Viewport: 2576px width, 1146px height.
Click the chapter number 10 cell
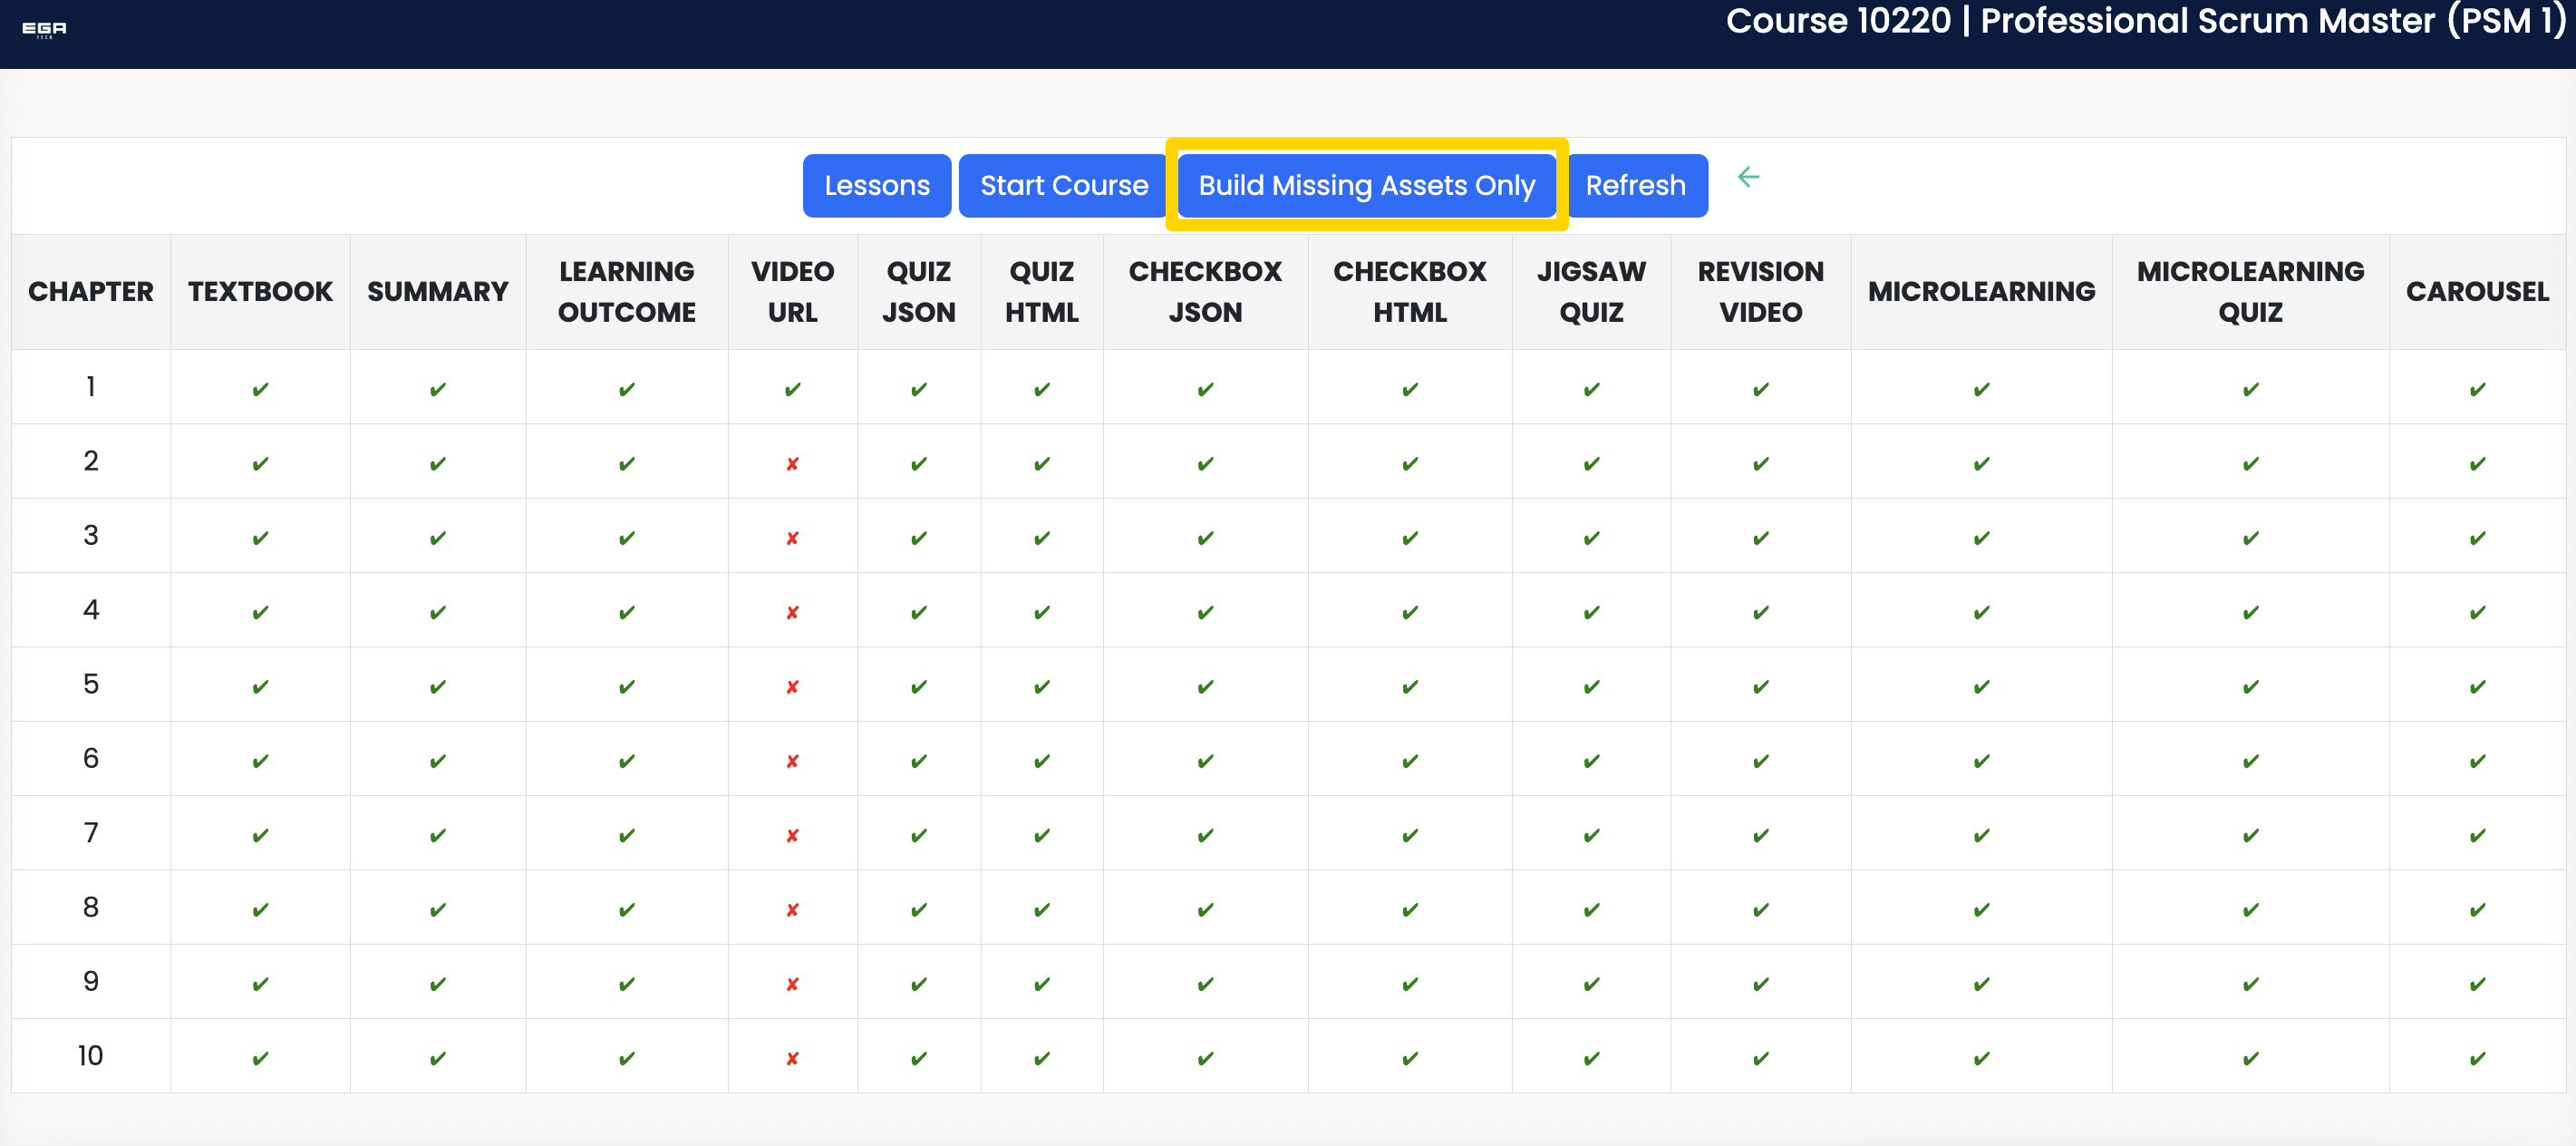91,1056
